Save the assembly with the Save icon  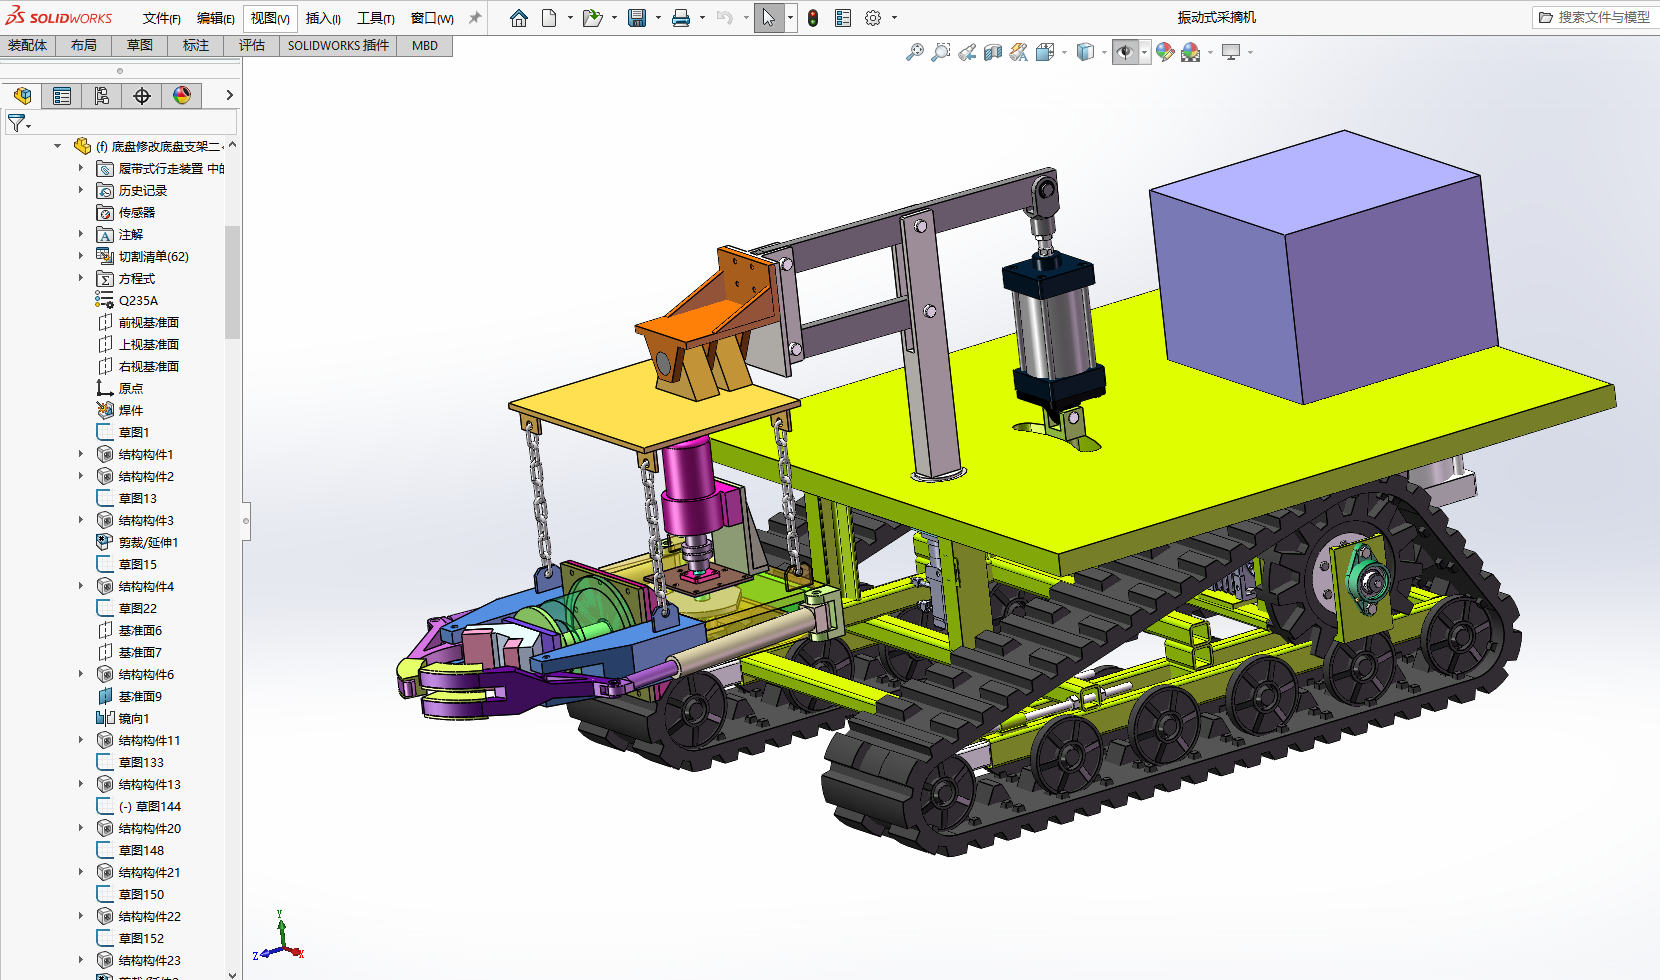tap(637, 18)
